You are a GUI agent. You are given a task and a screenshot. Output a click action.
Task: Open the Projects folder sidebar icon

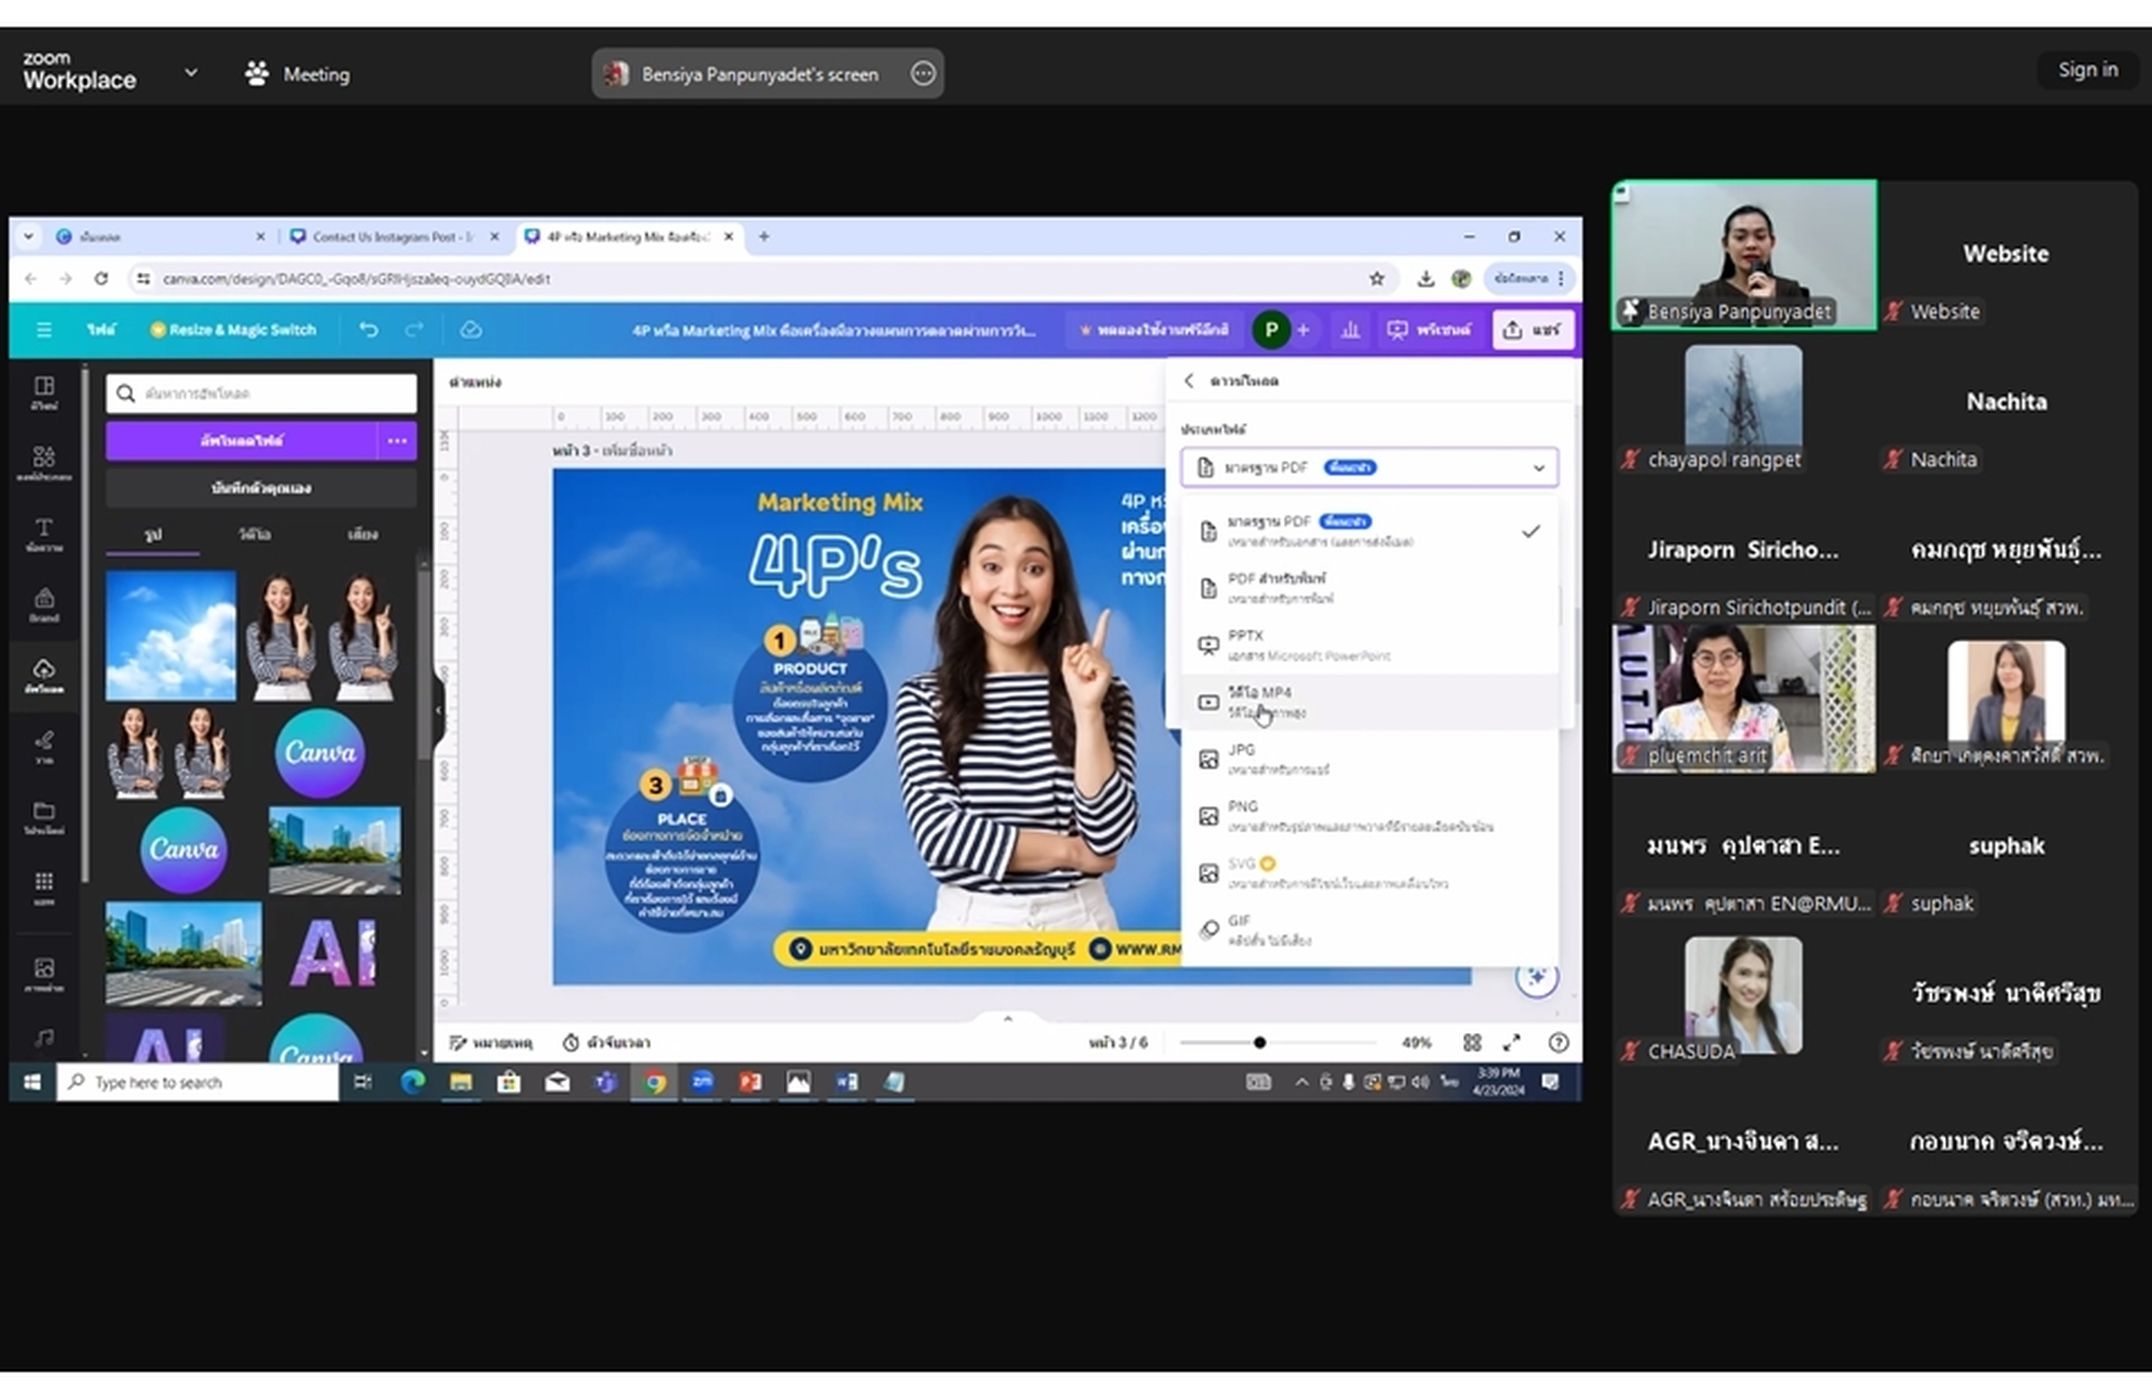44,817
